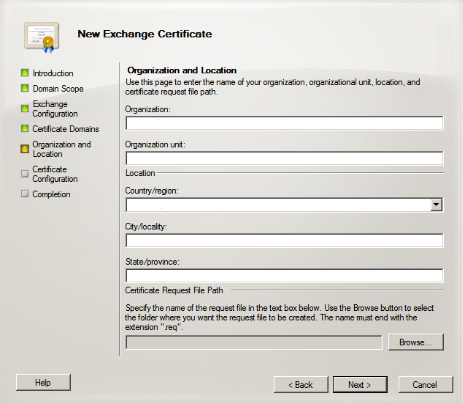Open Help for this wizard
The height and width of the screenshot is (404, 463).
[x=43, y=382]
